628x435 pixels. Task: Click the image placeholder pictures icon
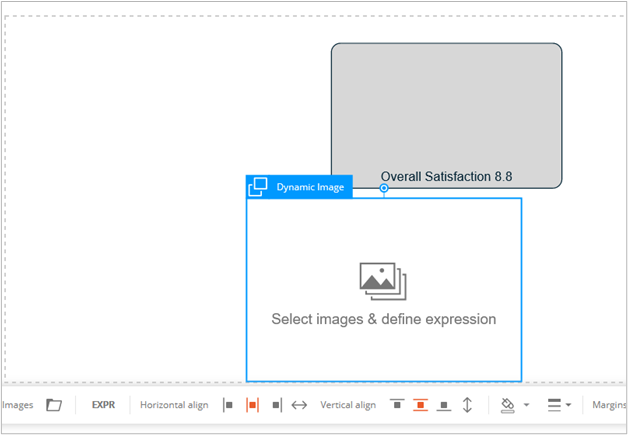tap(383, 281)
